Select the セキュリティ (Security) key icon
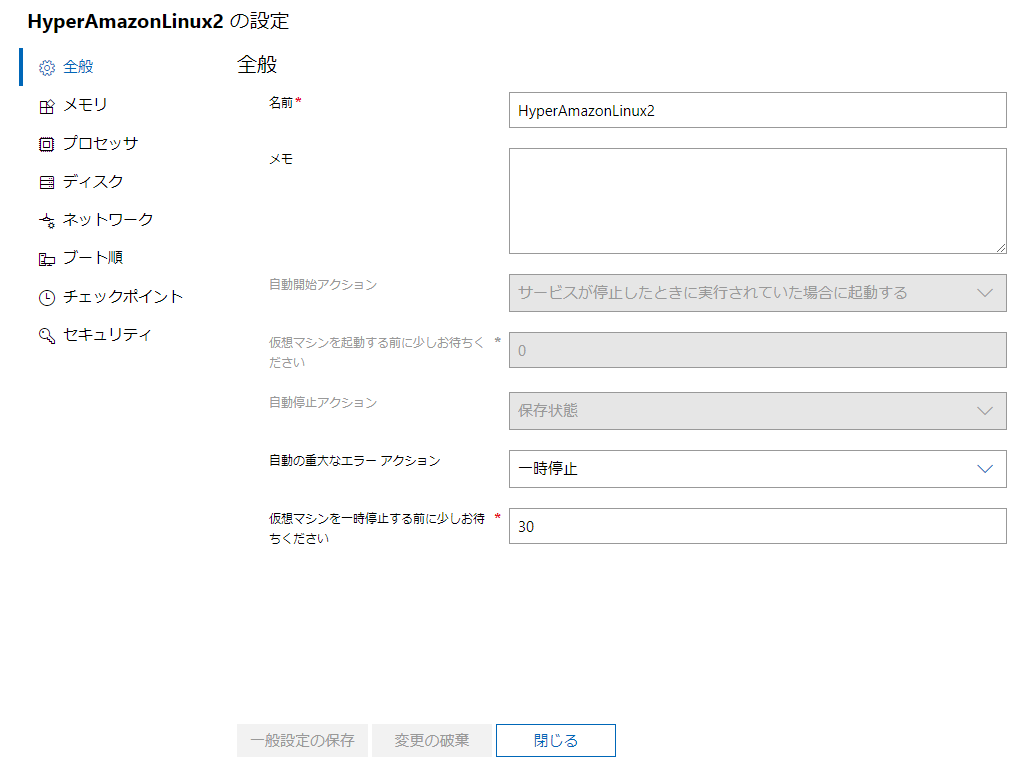The image size is (1023, 762). coord(47,335)
